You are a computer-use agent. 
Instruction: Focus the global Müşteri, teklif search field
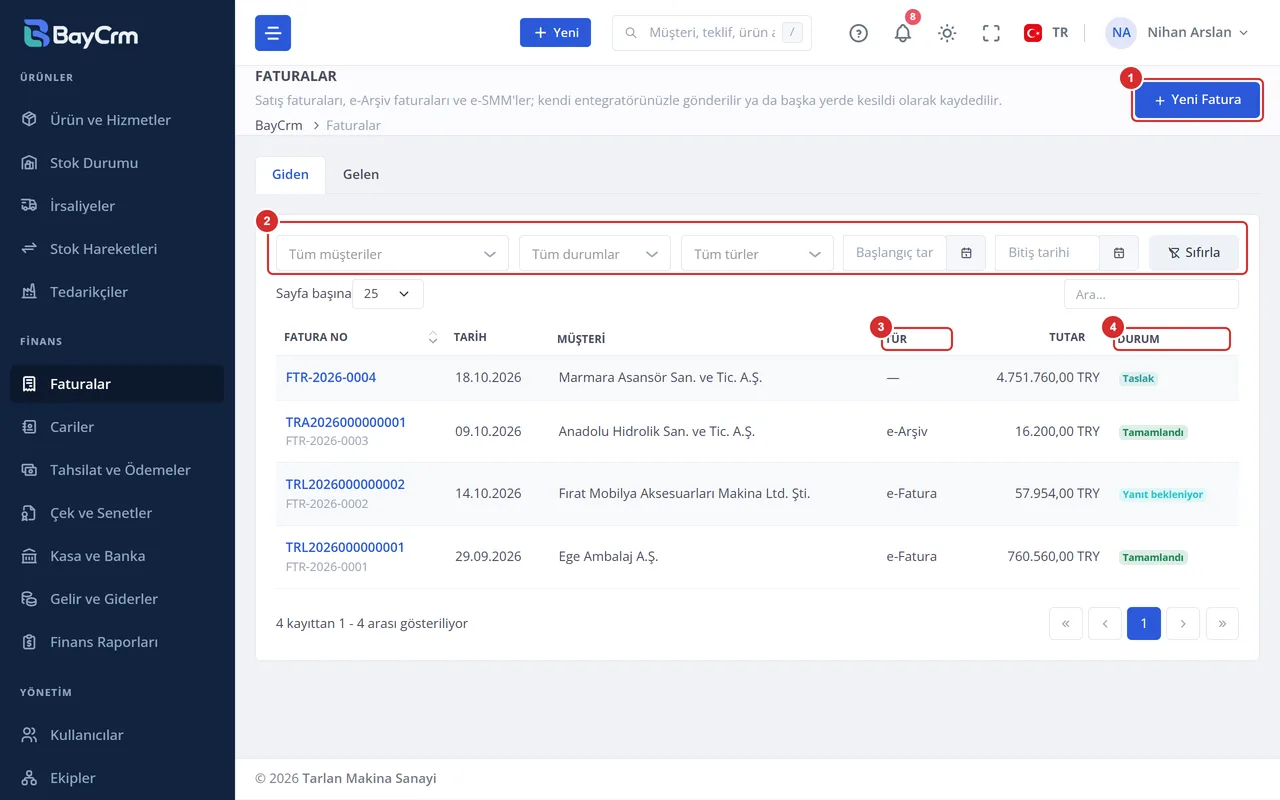point(712,33)
